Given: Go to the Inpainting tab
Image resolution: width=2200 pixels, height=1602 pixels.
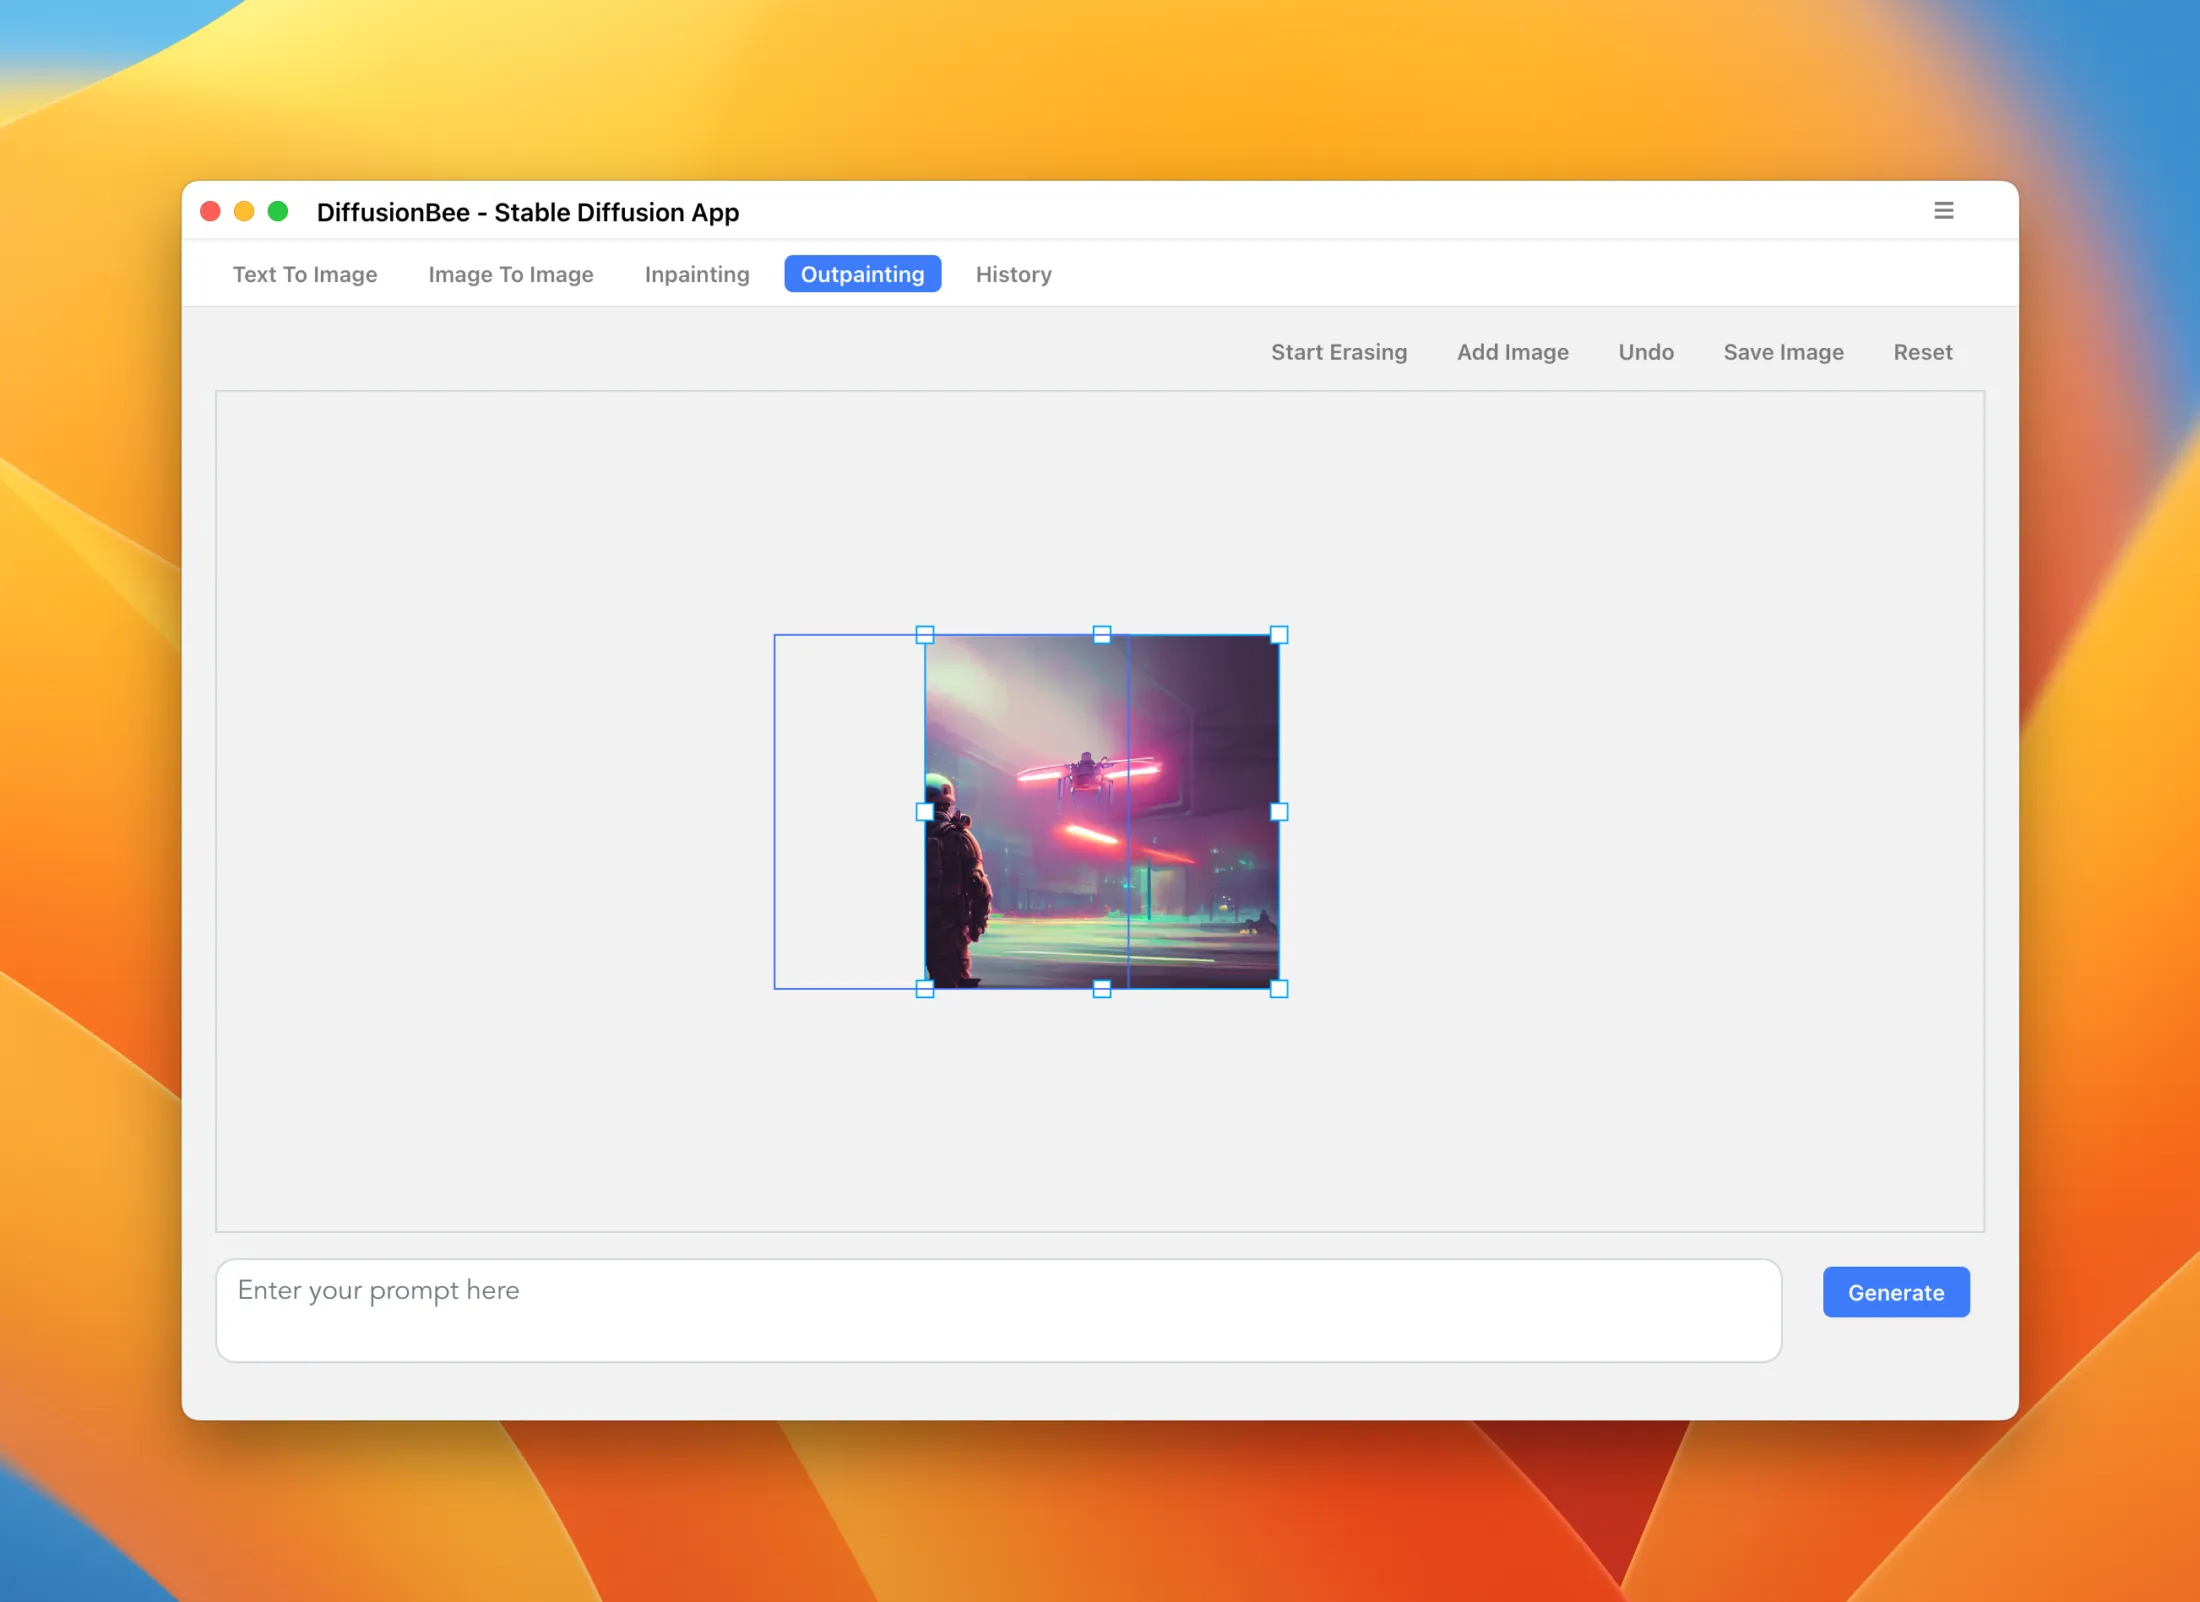Looking at the screenshot, I should point(697,274).
